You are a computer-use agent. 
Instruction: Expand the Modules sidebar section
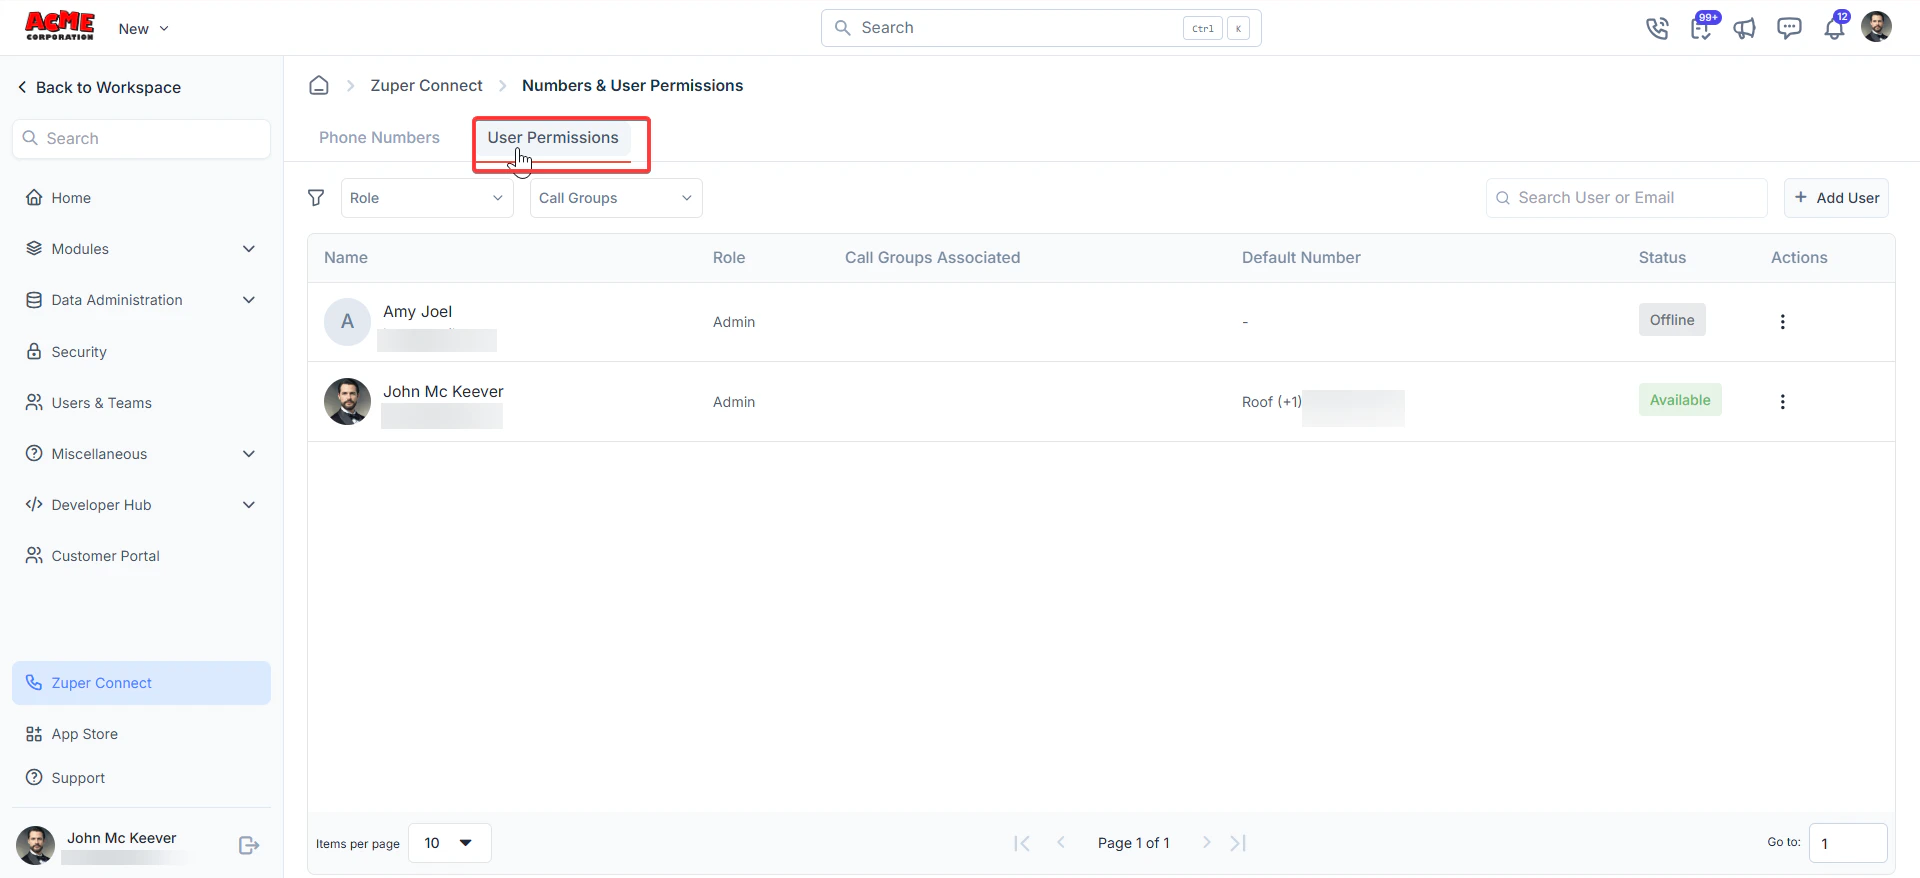(x=141, y=249)
